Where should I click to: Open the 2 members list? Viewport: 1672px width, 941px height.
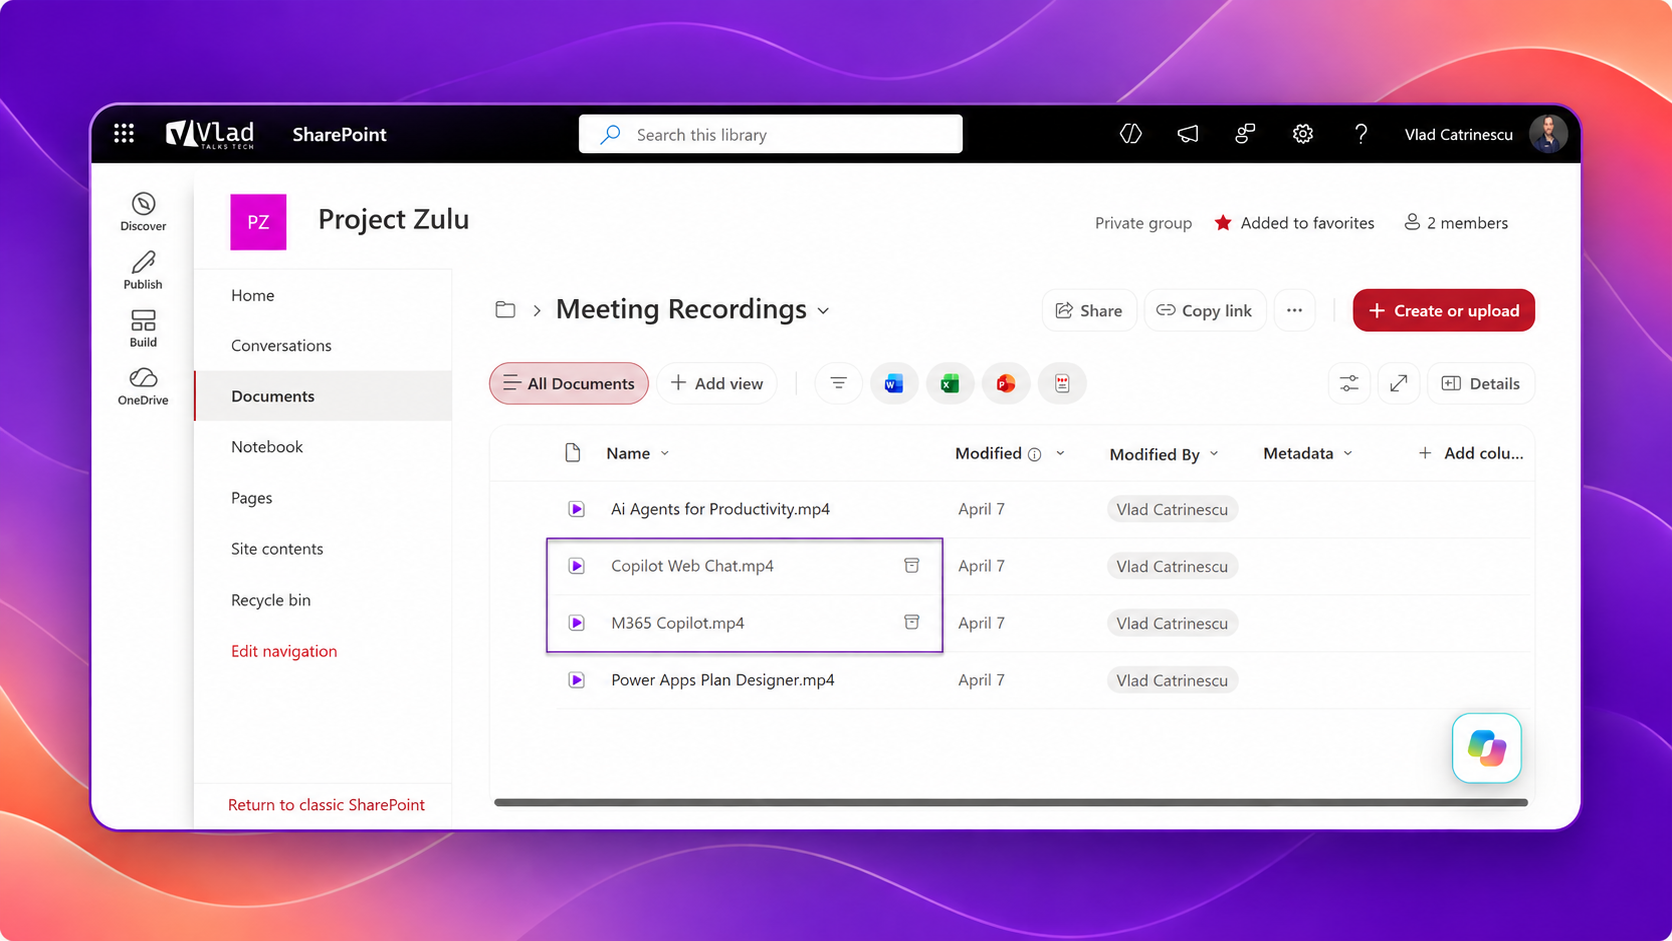tap(1456, 223)
